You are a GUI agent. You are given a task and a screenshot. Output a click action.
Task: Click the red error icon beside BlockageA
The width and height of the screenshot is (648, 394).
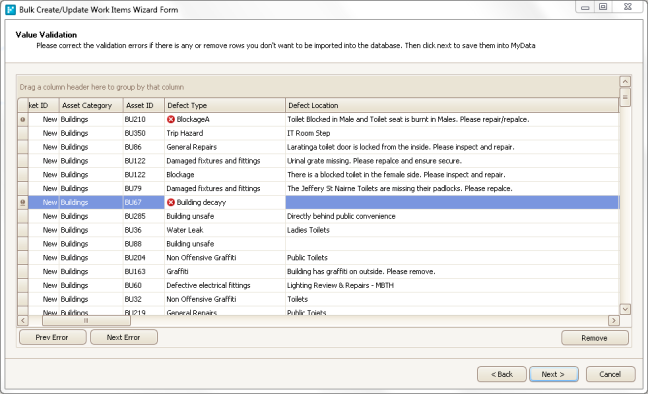(x=171, y=119)
